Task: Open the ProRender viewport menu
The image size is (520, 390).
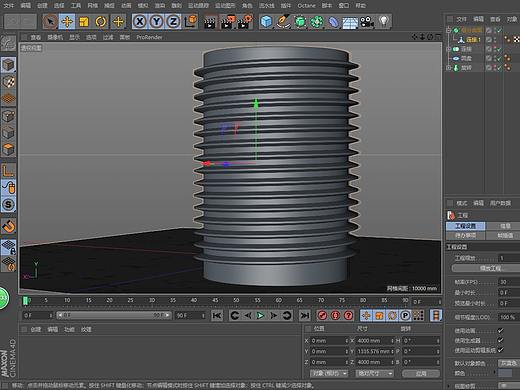Action: (149, 37)
